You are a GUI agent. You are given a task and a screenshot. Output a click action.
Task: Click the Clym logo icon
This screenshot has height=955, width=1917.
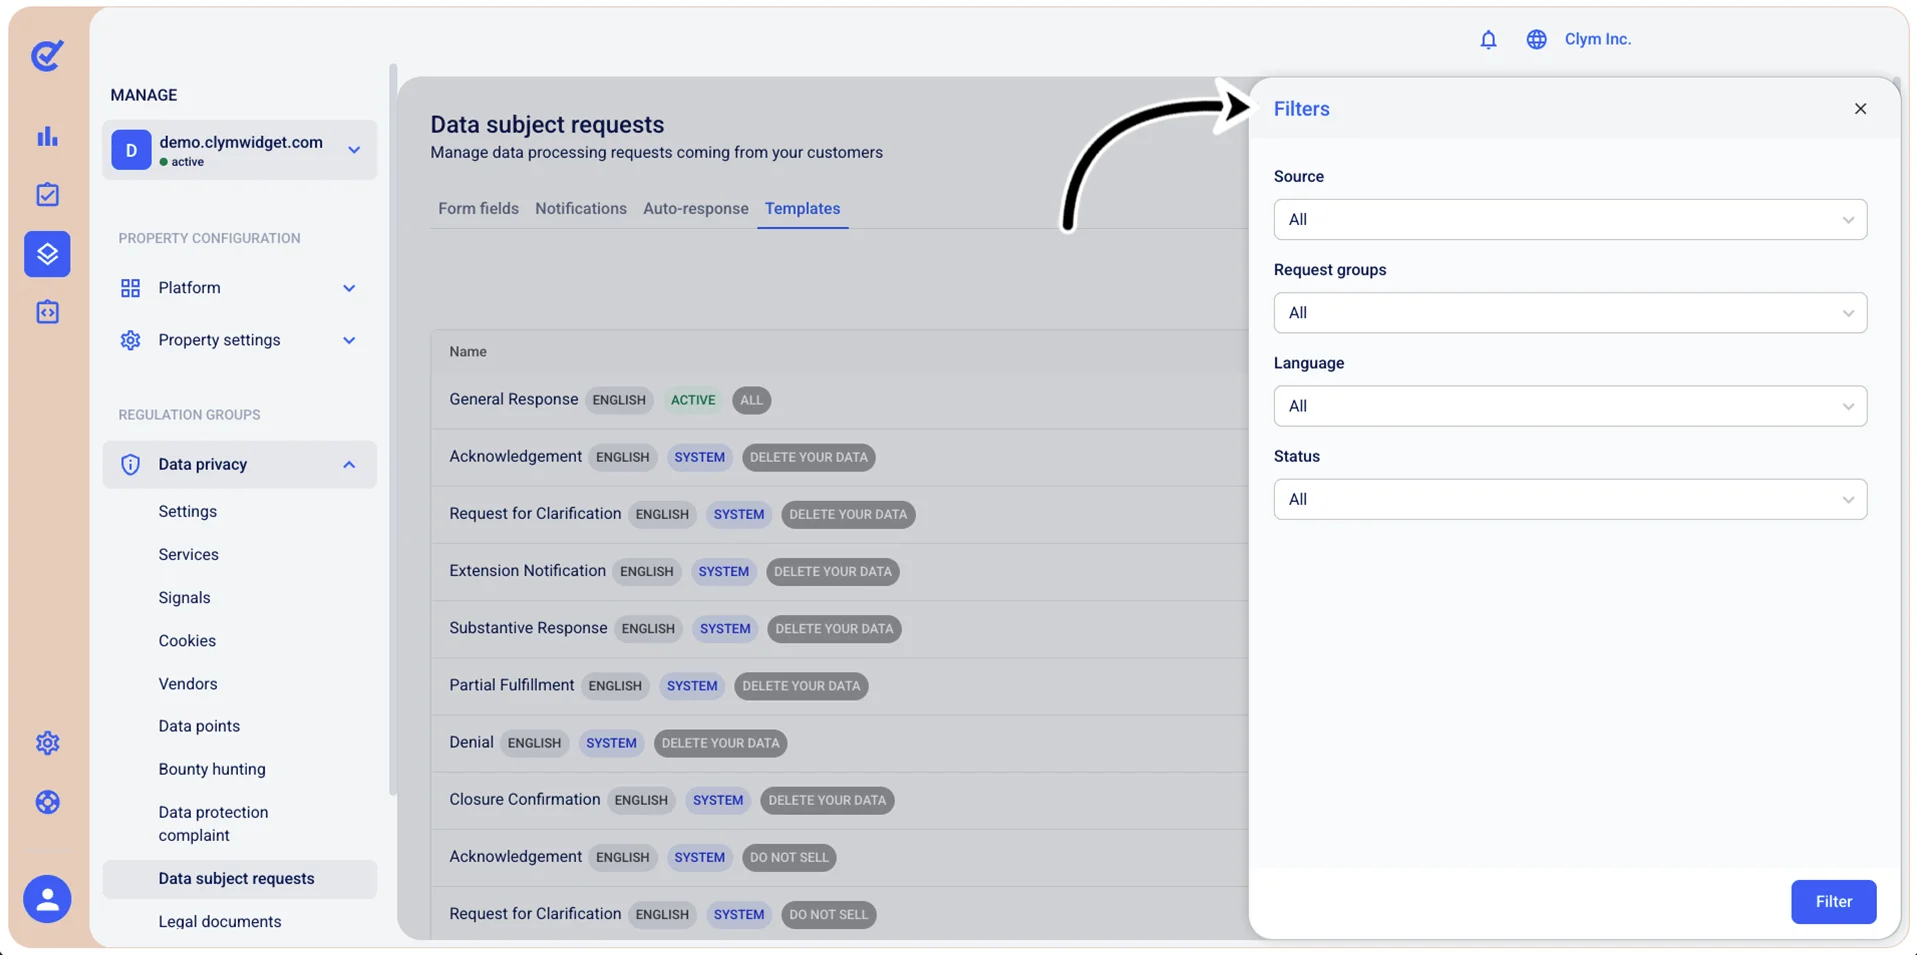pyautogui.click(x=47, y=55)
